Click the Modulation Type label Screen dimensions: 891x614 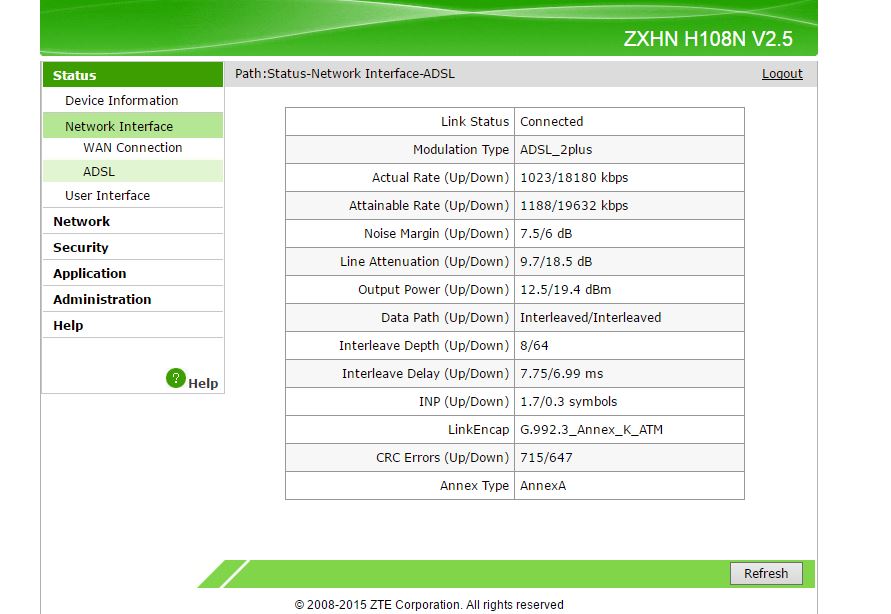461,149
